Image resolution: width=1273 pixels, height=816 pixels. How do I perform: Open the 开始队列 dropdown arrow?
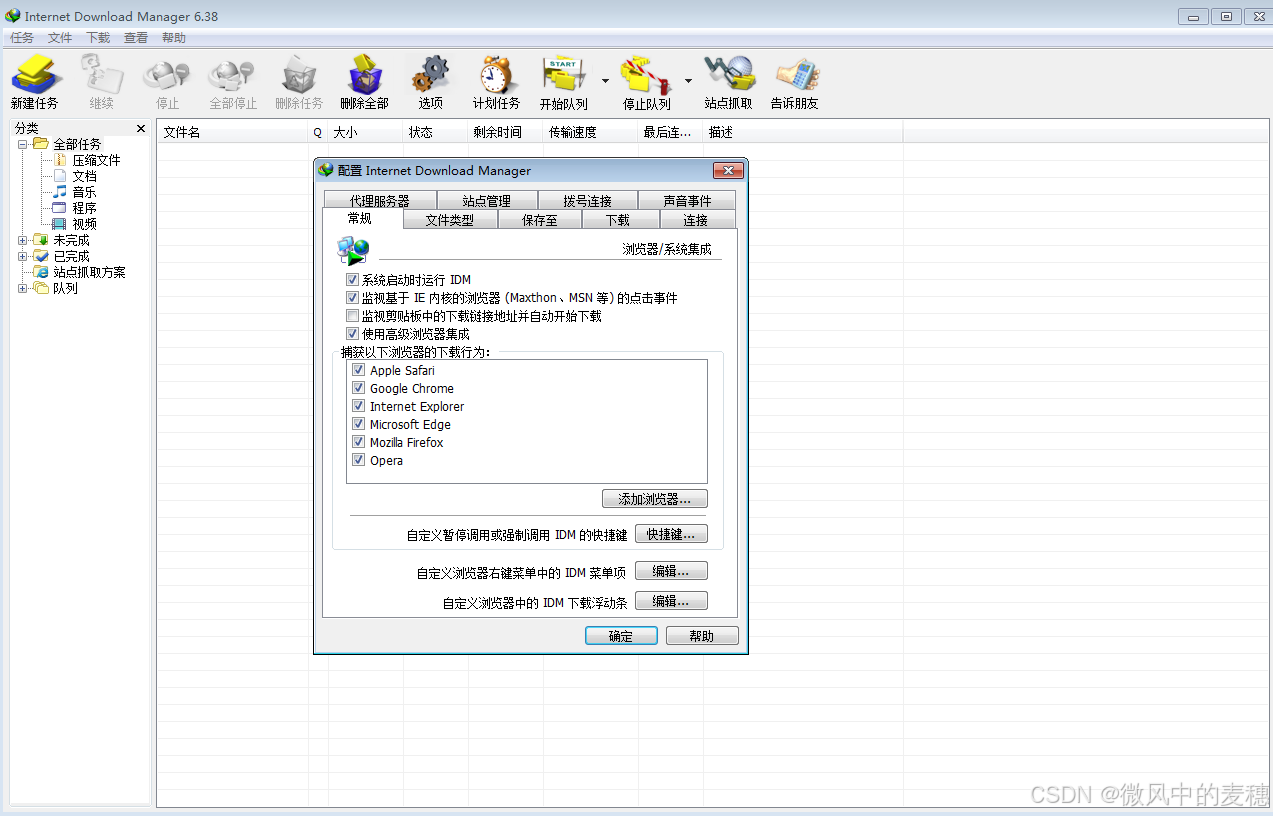(605, 80)
